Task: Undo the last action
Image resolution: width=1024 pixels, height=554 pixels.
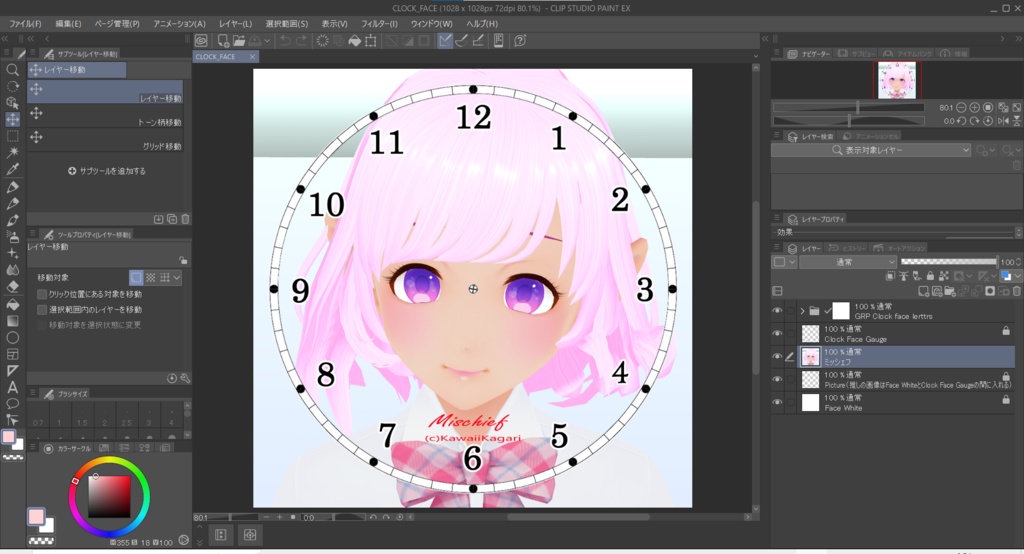Action: 285,41
